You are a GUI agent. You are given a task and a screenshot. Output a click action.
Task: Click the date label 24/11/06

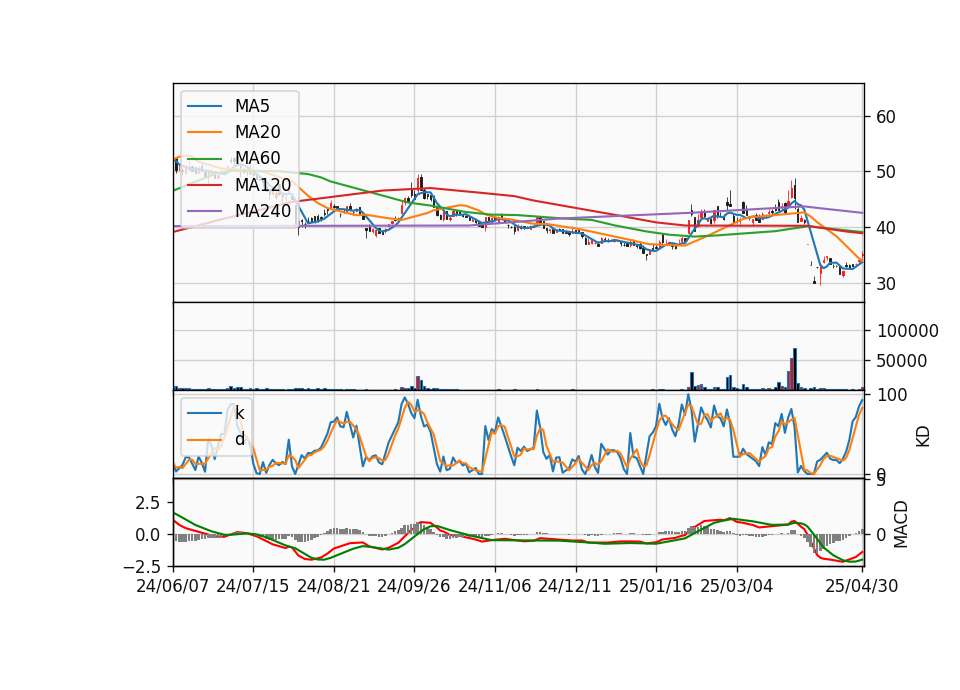coord(495,586)
